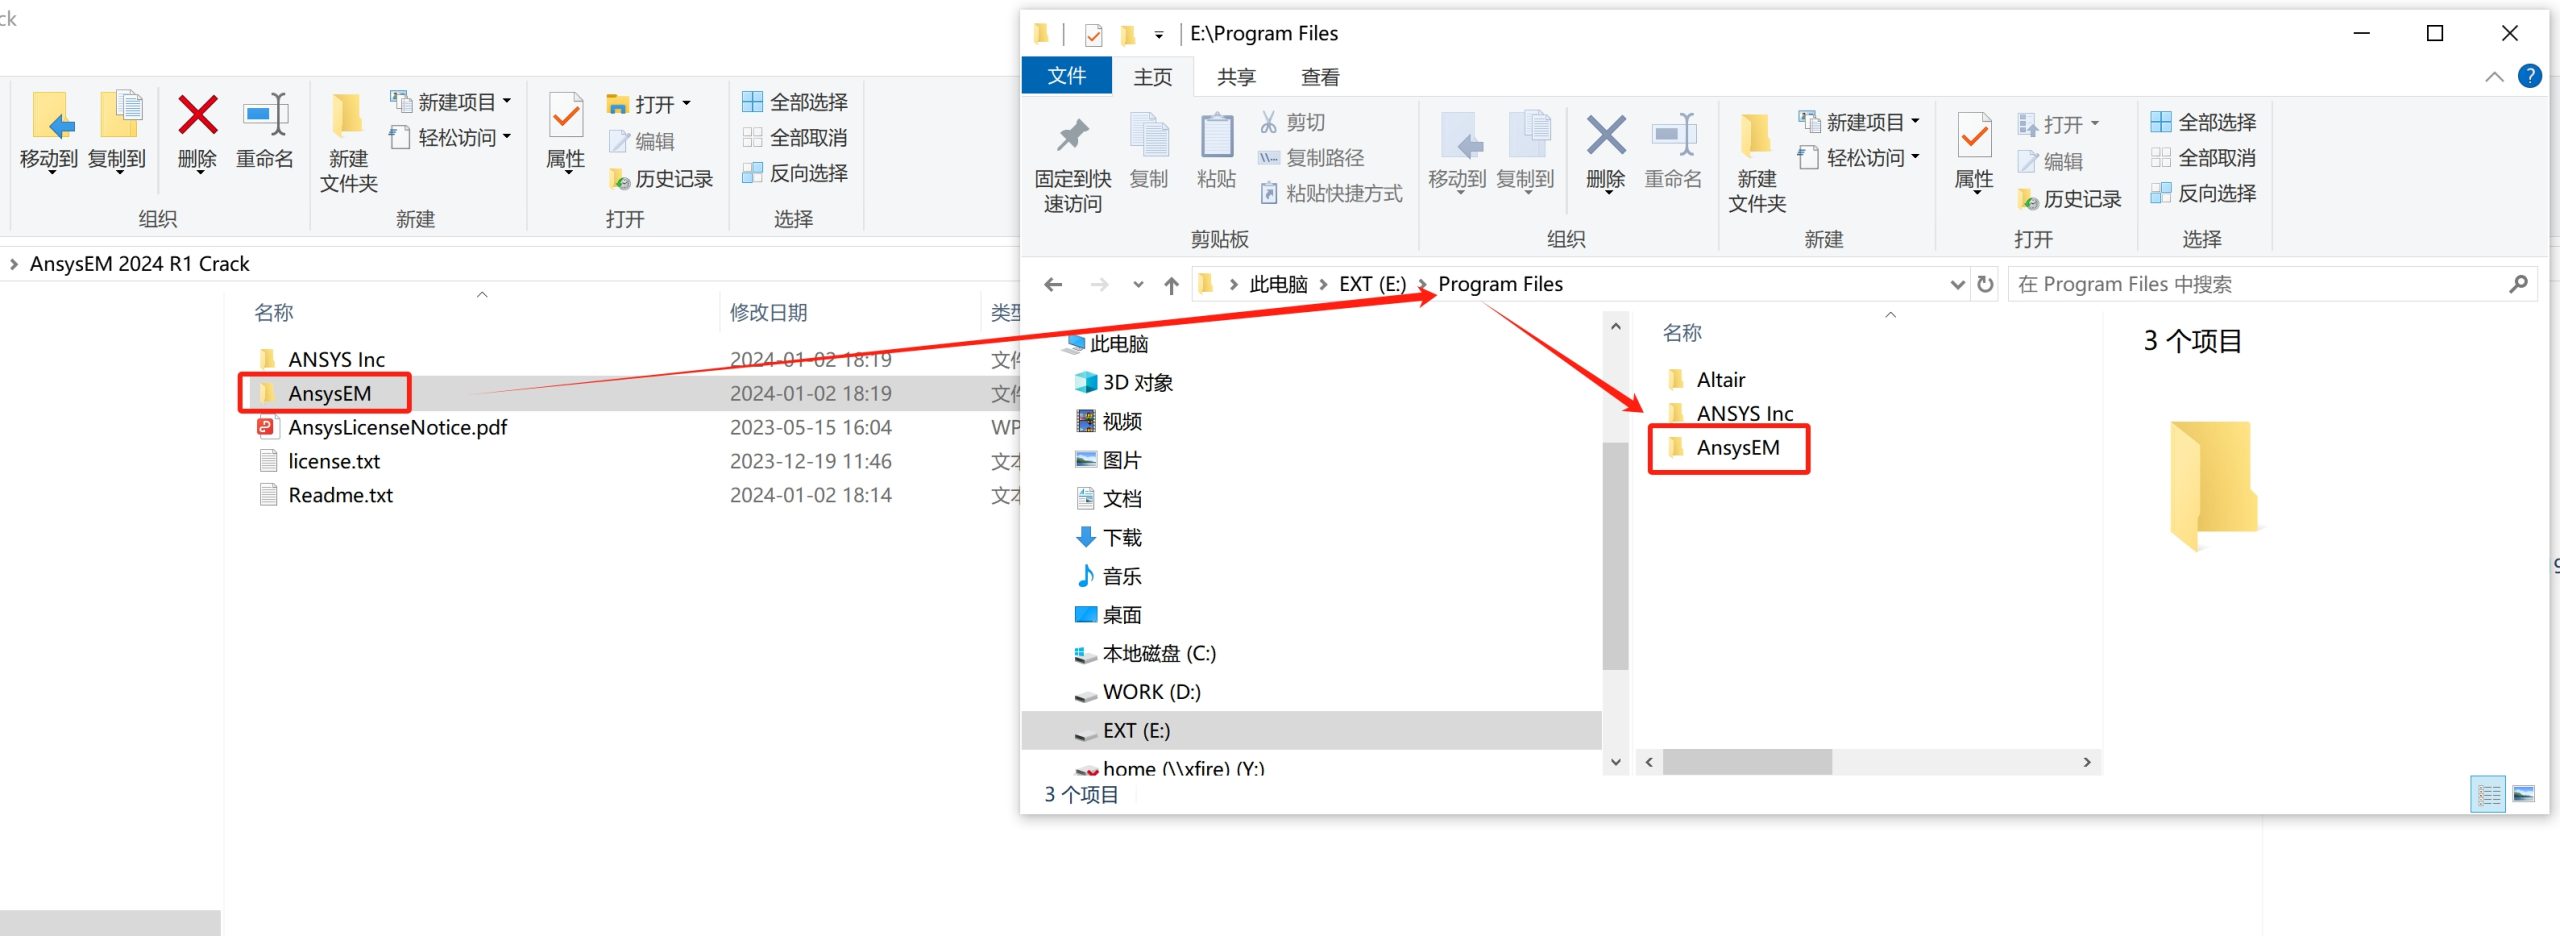Select AnsysEM folder in Crack window
This screenshot has width=2560, height=936.
coord(329,393)
